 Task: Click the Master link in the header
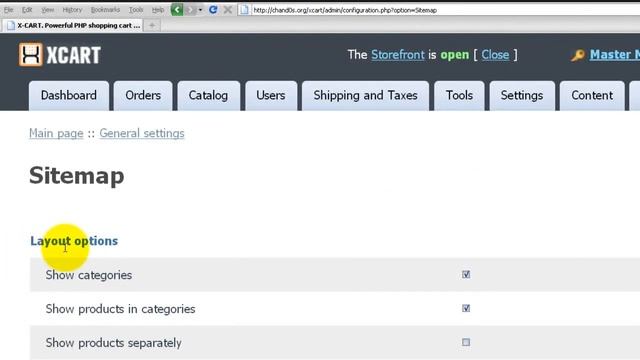click(614, 55)
